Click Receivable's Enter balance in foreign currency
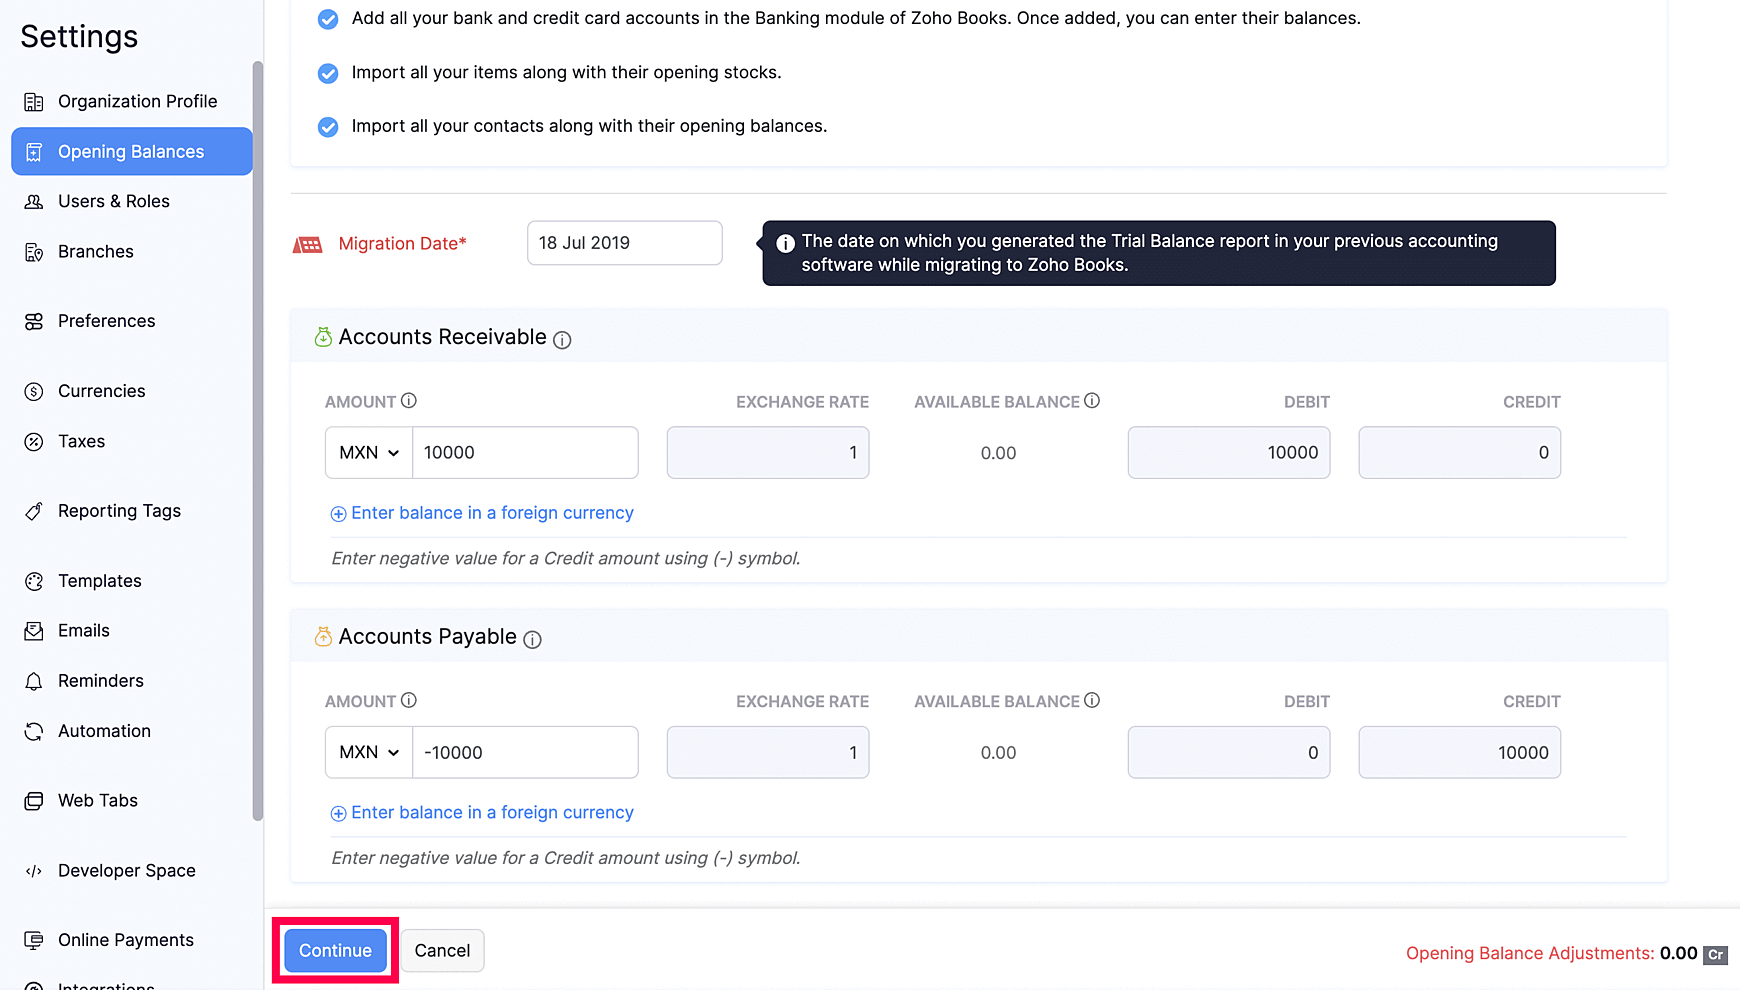 491,513
